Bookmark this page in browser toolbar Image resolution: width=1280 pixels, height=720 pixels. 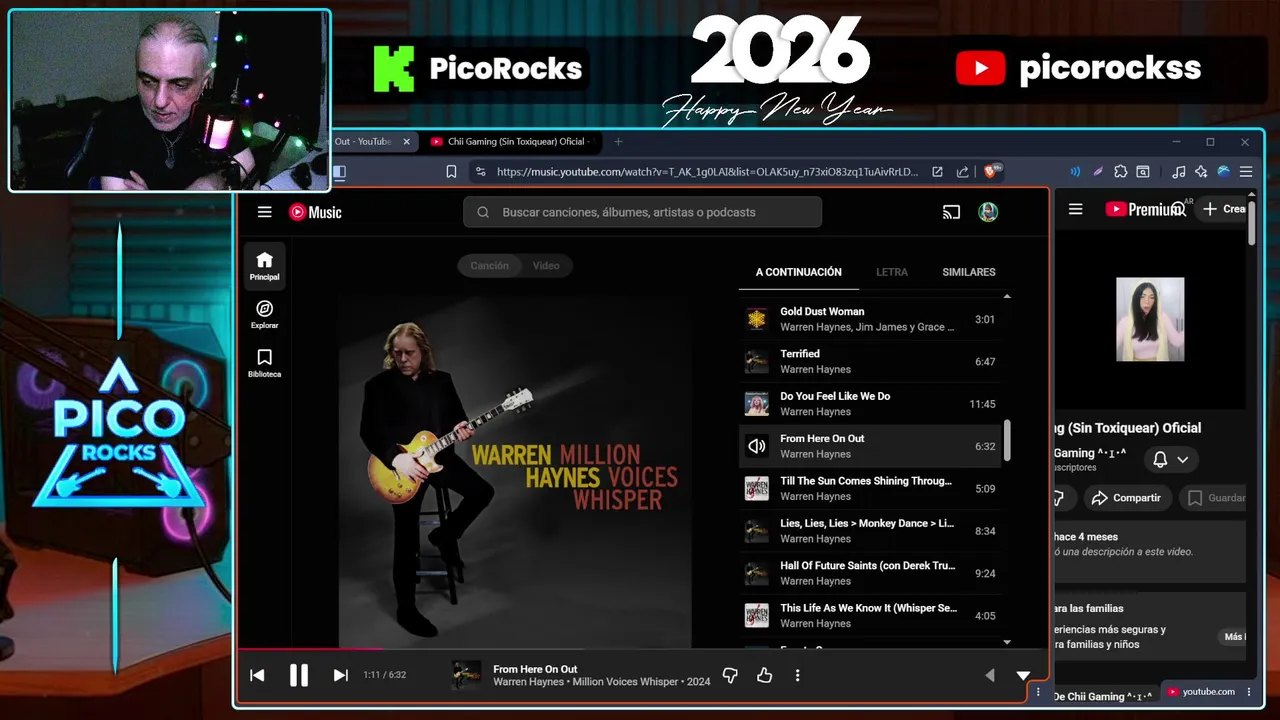[451, 172]
